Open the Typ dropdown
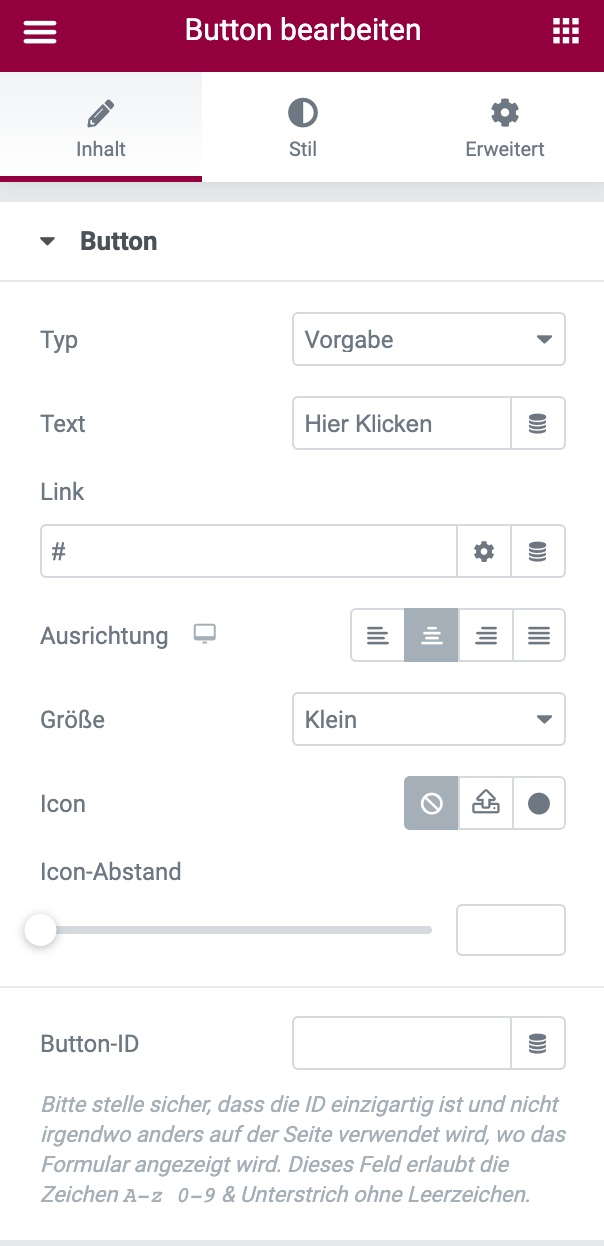Image resolution: width=604 pixels, height=1246 pixels. click(428, 340)
